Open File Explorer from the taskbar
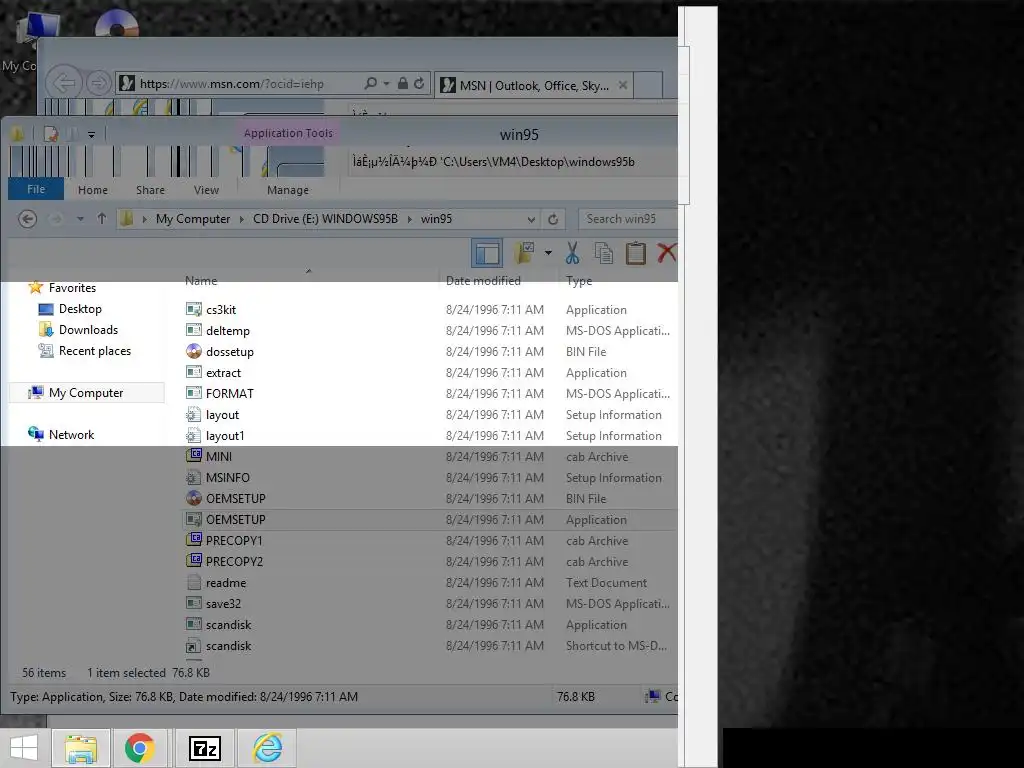The image size is (1024, 768). (x=81, y=748)
